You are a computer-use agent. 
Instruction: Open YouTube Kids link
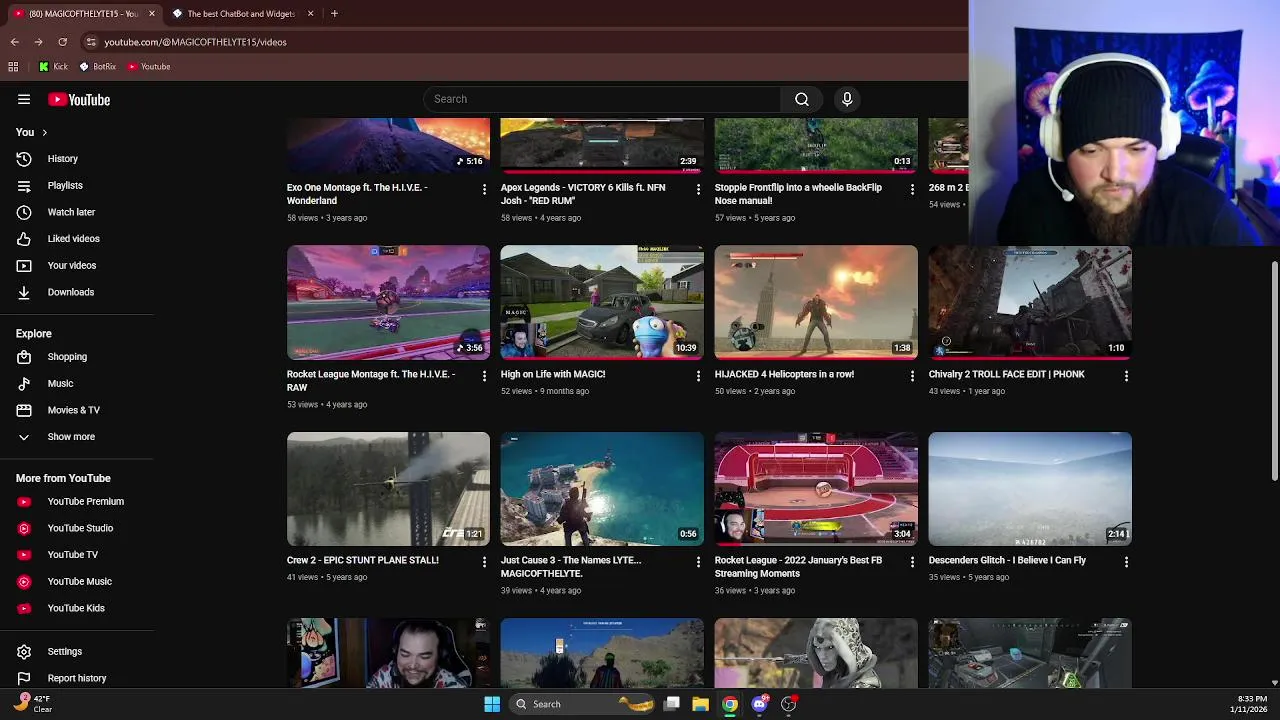tap(77, 608)
